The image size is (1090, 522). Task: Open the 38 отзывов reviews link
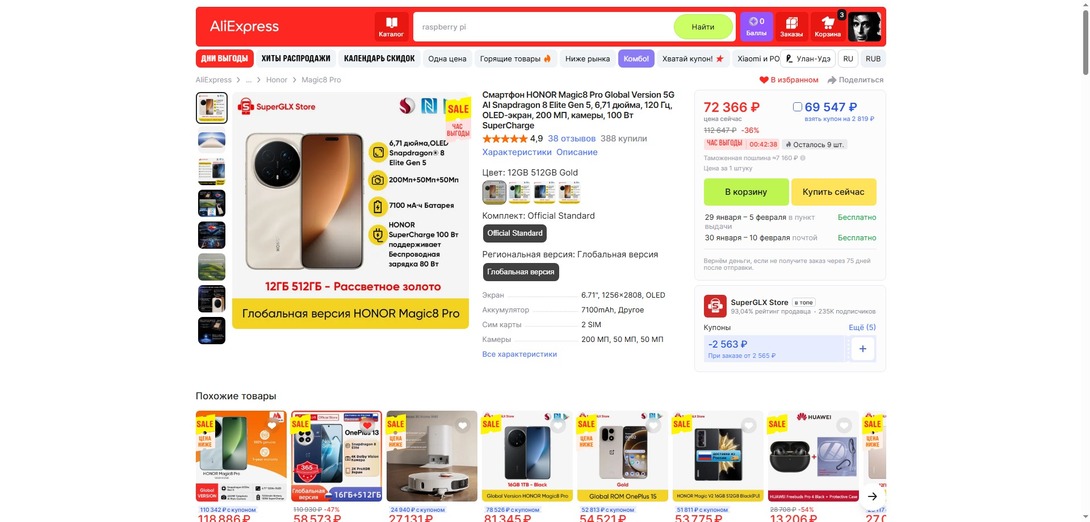pyautogui.click(x=571, y=138)
